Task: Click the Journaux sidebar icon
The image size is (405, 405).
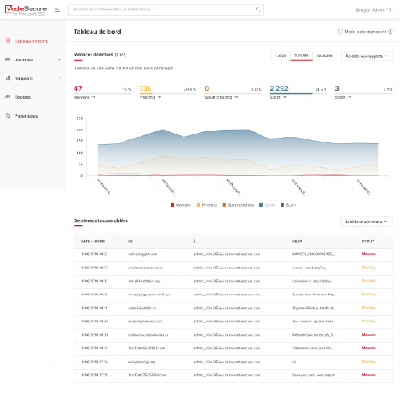Action: [x=8, y=60]
